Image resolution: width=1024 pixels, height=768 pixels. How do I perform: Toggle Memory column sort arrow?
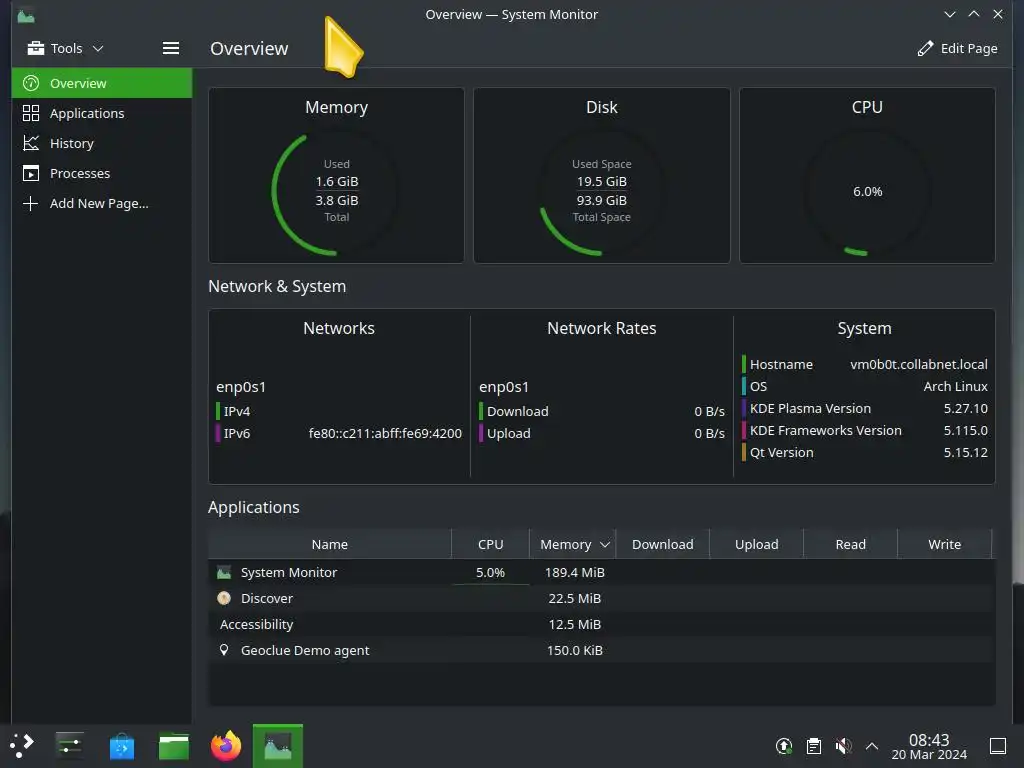click(605, 545)
